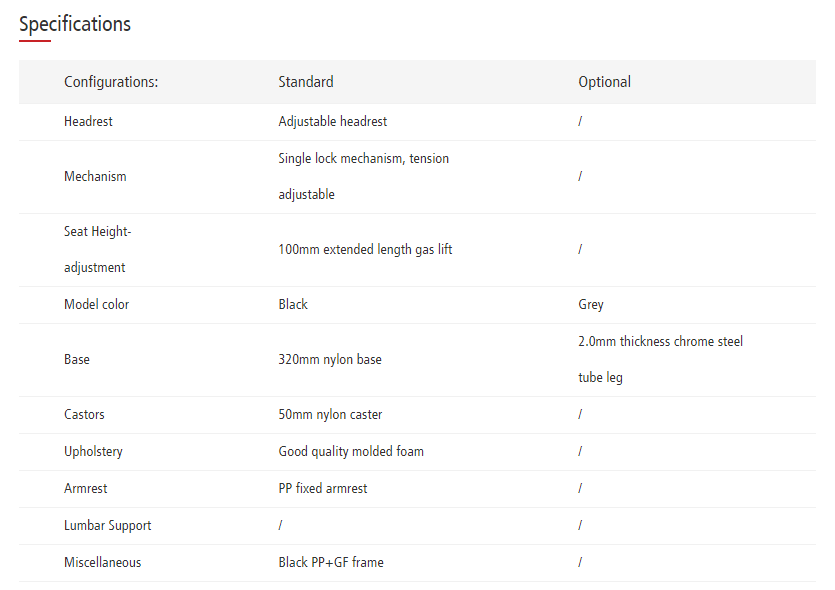Viewport: 835px width, 590px height.
Task: Click the Optional column header
Action: point(604,82)
